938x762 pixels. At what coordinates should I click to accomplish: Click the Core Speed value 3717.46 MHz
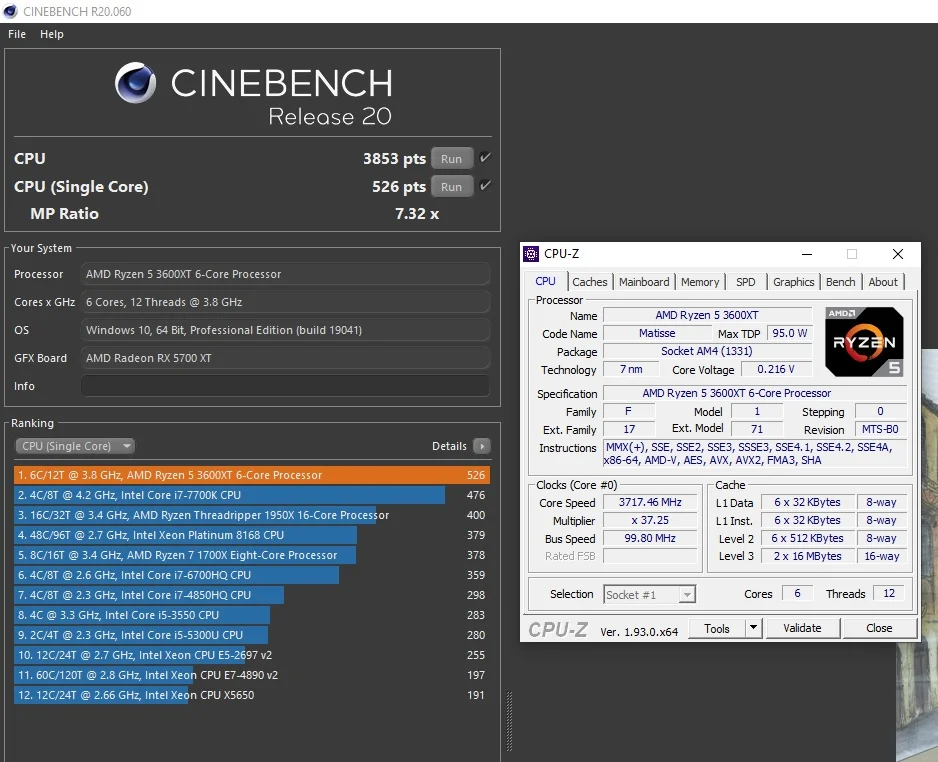[x=650, y=502]
